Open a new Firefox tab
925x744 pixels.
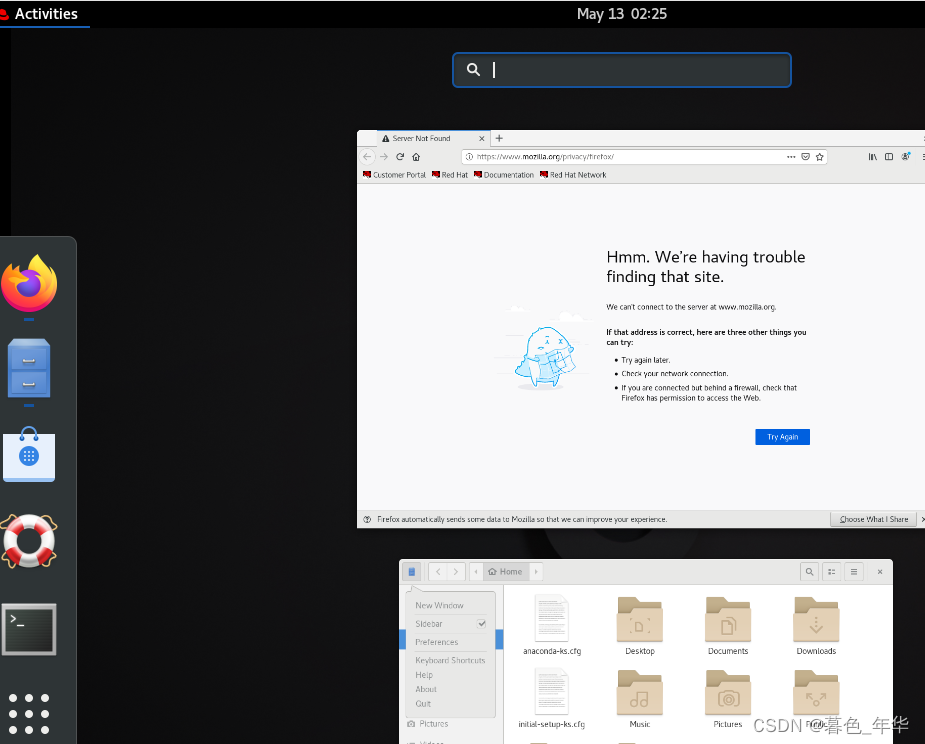tap(499, 138)
